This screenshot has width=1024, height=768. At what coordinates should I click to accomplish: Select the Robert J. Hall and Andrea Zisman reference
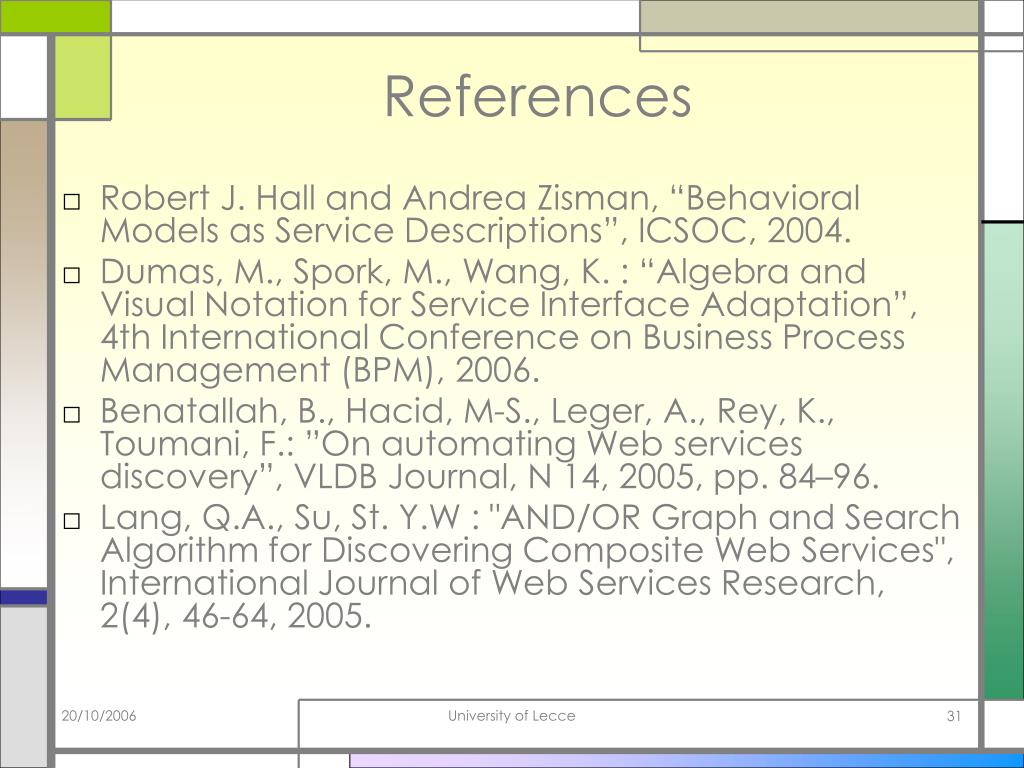[x=480, y=214]
